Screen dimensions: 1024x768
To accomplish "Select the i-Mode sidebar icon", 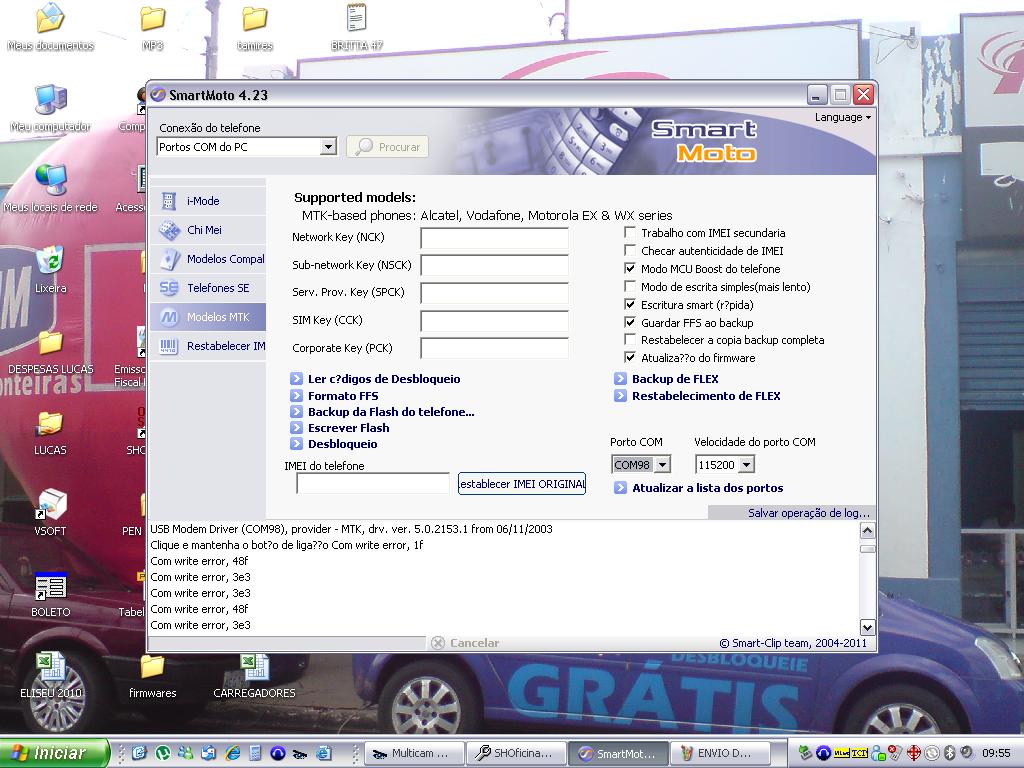I will click(x=169, y=201).
